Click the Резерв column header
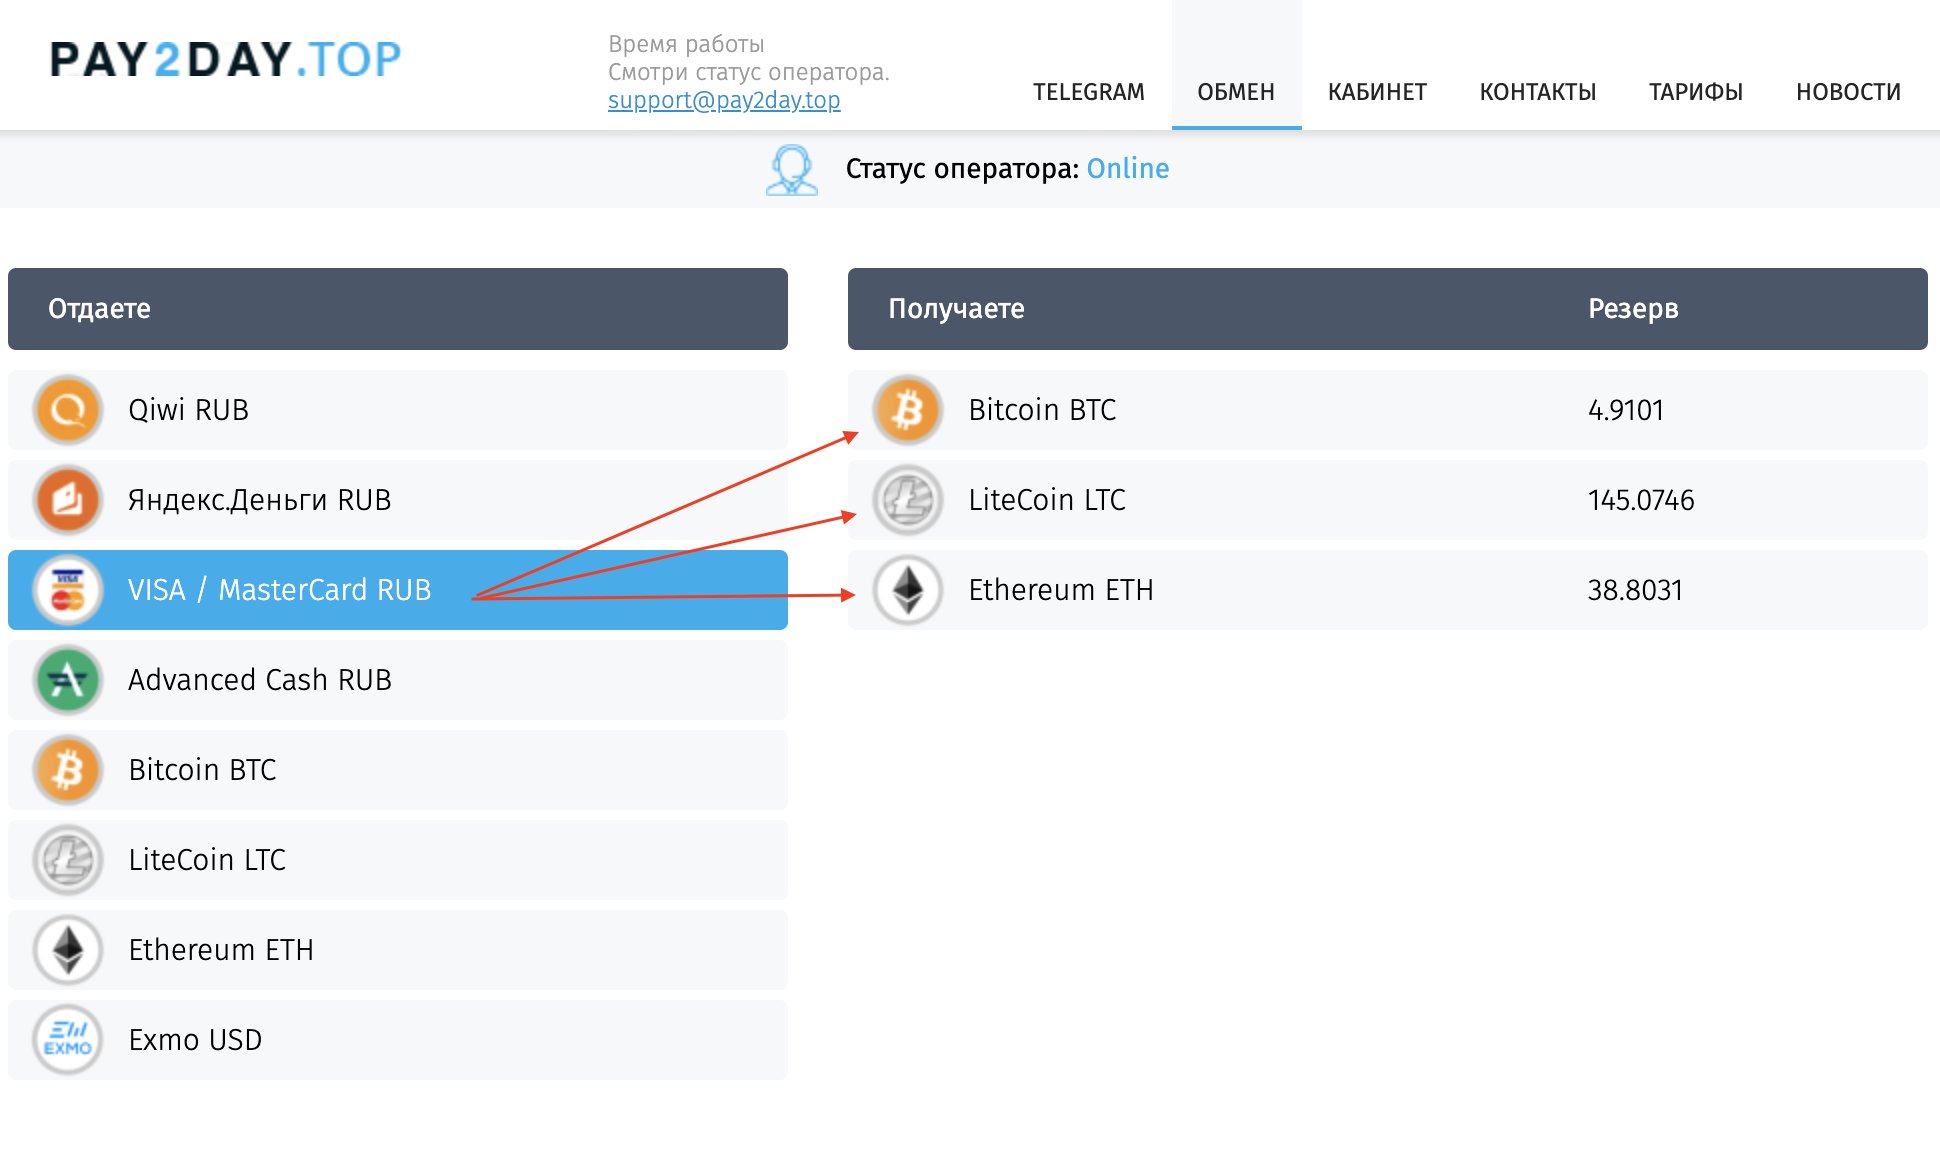 [1633, 309]
